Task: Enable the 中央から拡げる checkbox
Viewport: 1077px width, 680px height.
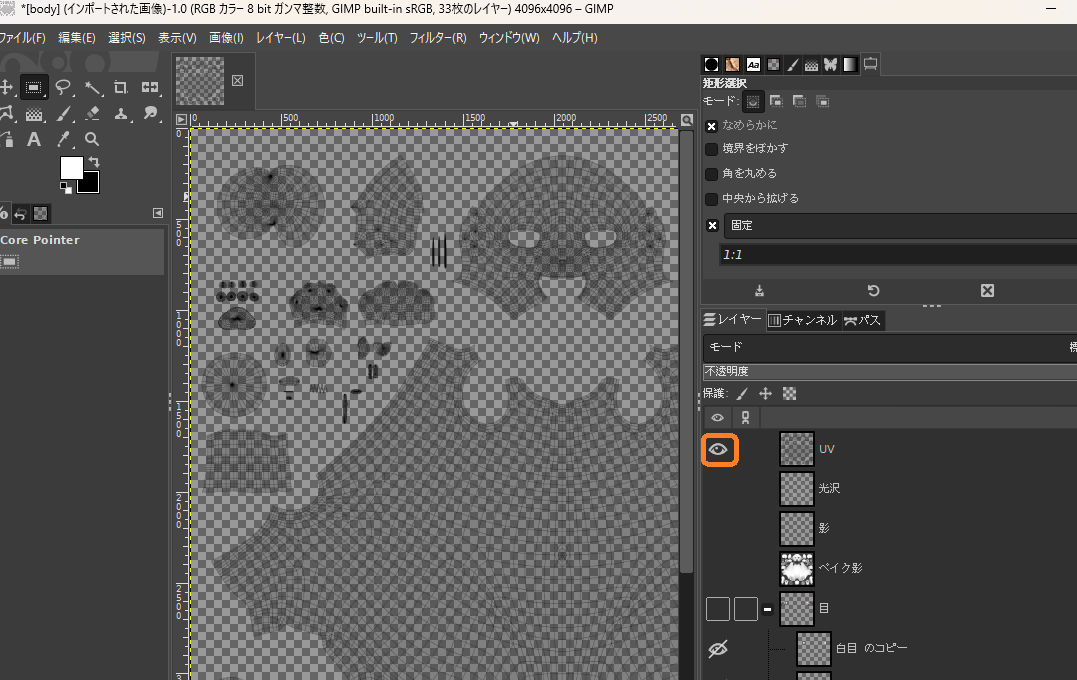Action: 712,199
